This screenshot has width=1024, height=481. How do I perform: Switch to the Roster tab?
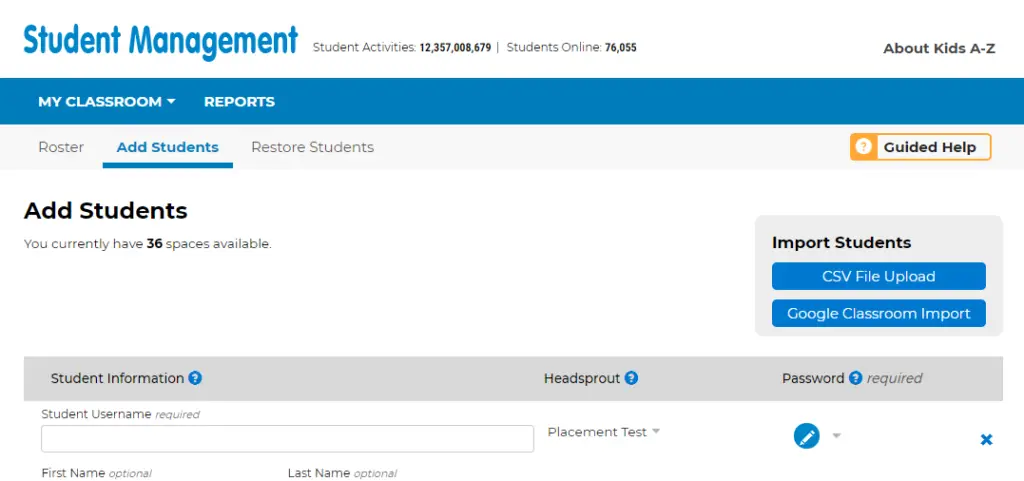(x=61, y=147)
